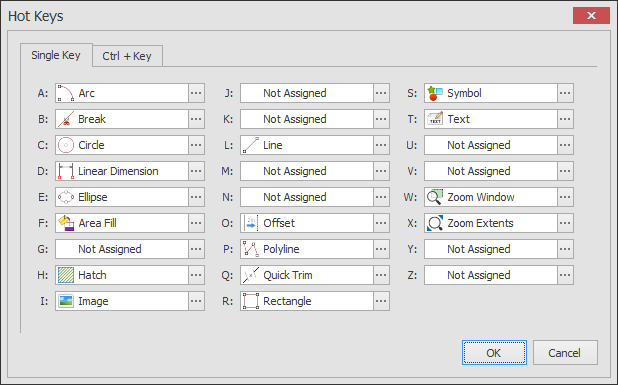Click the Arc tool icon for key A
Viewport: 618px width, 385px height.
tap(66, 93)
